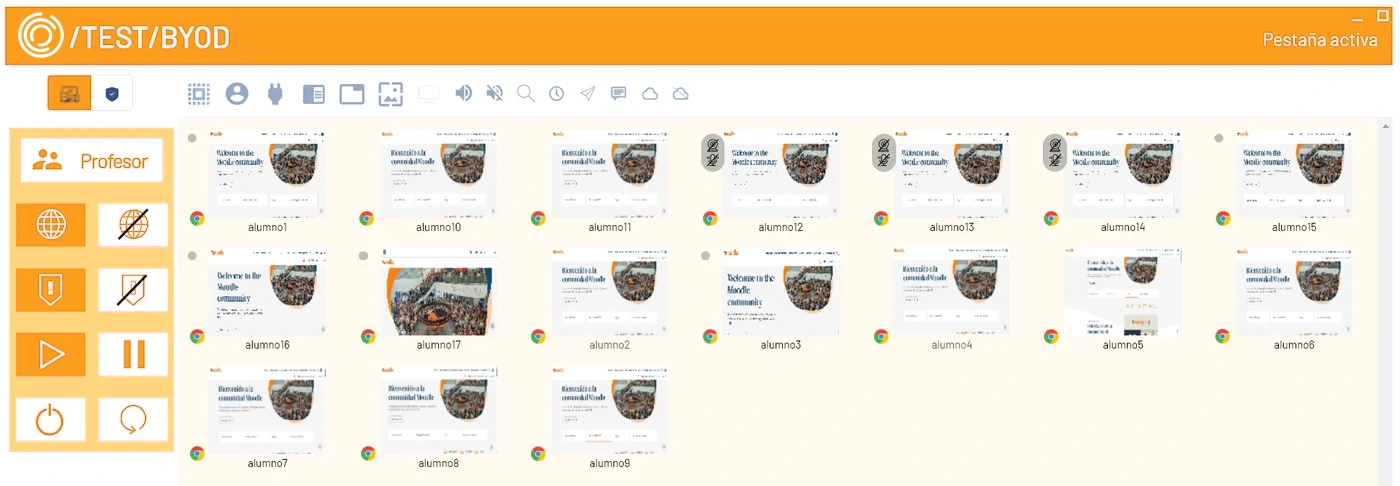Click the muted speaker icon

(494, 93)
